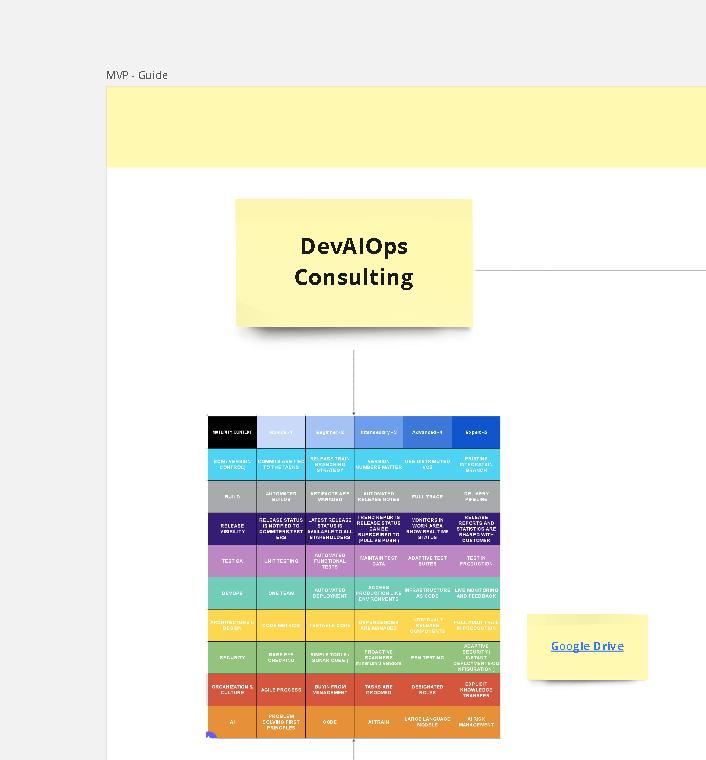The height and width of the screenshot is (760, 706).
Task: Click the Architecture & Design row label
Action: 232,625
